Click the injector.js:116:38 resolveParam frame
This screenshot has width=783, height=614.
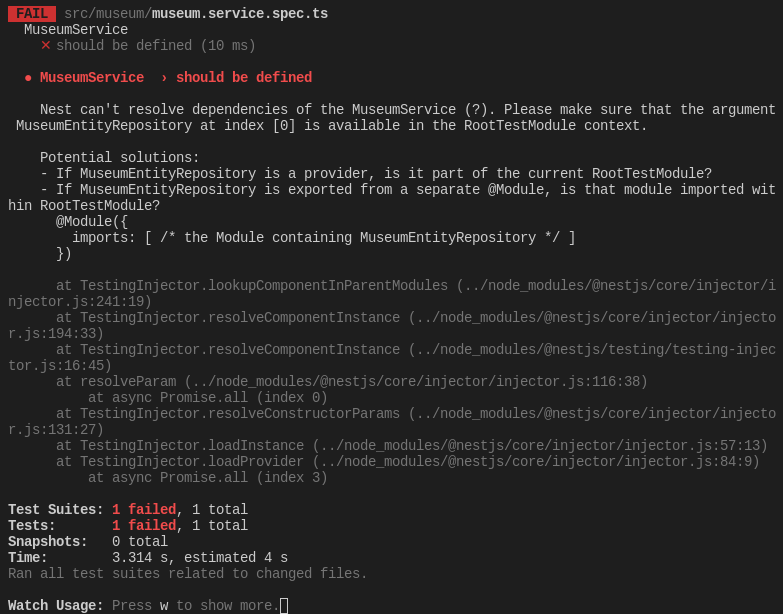coord(352,381)
